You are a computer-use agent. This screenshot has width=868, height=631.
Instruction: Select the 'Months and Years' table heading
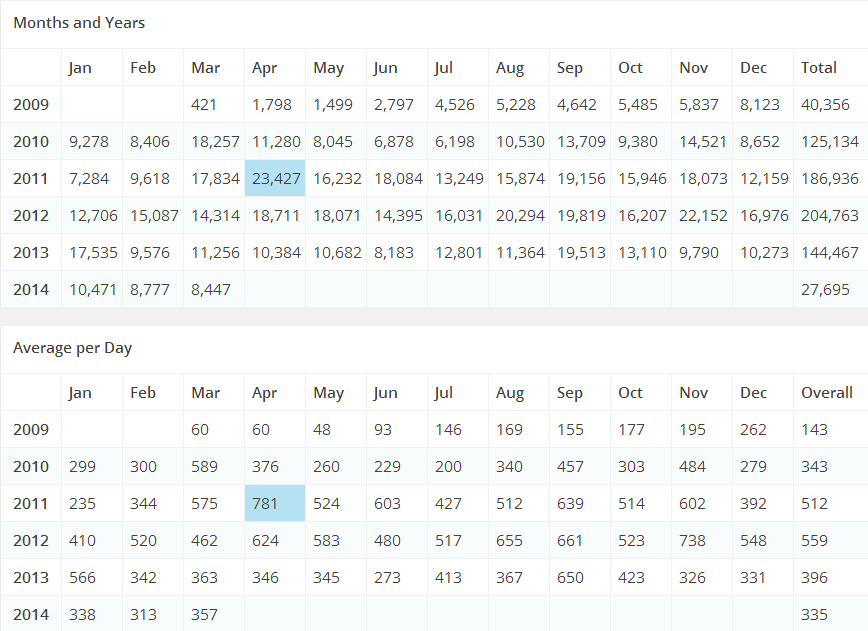pyautogui.click(x=79, y=22)
